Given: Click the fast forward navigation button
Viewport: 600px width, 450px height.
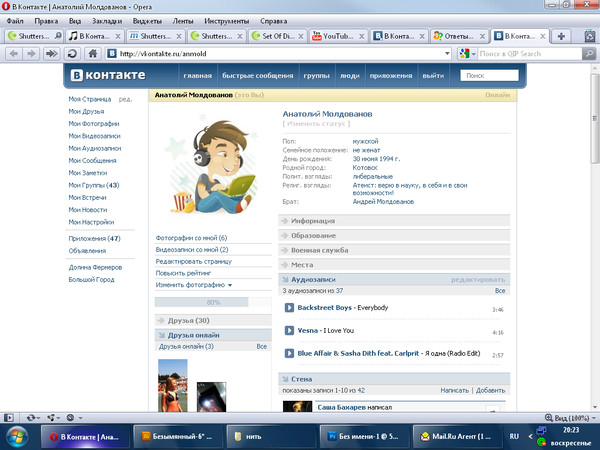Looking at the screenshot, I should point(52,54).
